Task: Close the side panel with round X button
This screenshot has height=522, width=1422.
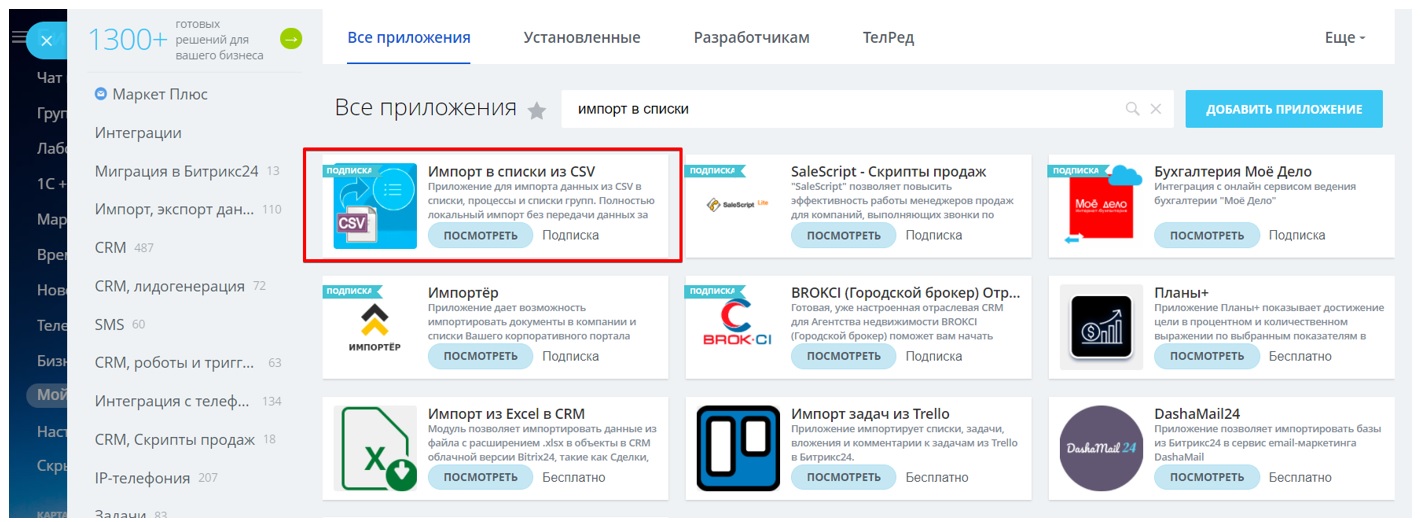Action: click(x=45, y=40)
